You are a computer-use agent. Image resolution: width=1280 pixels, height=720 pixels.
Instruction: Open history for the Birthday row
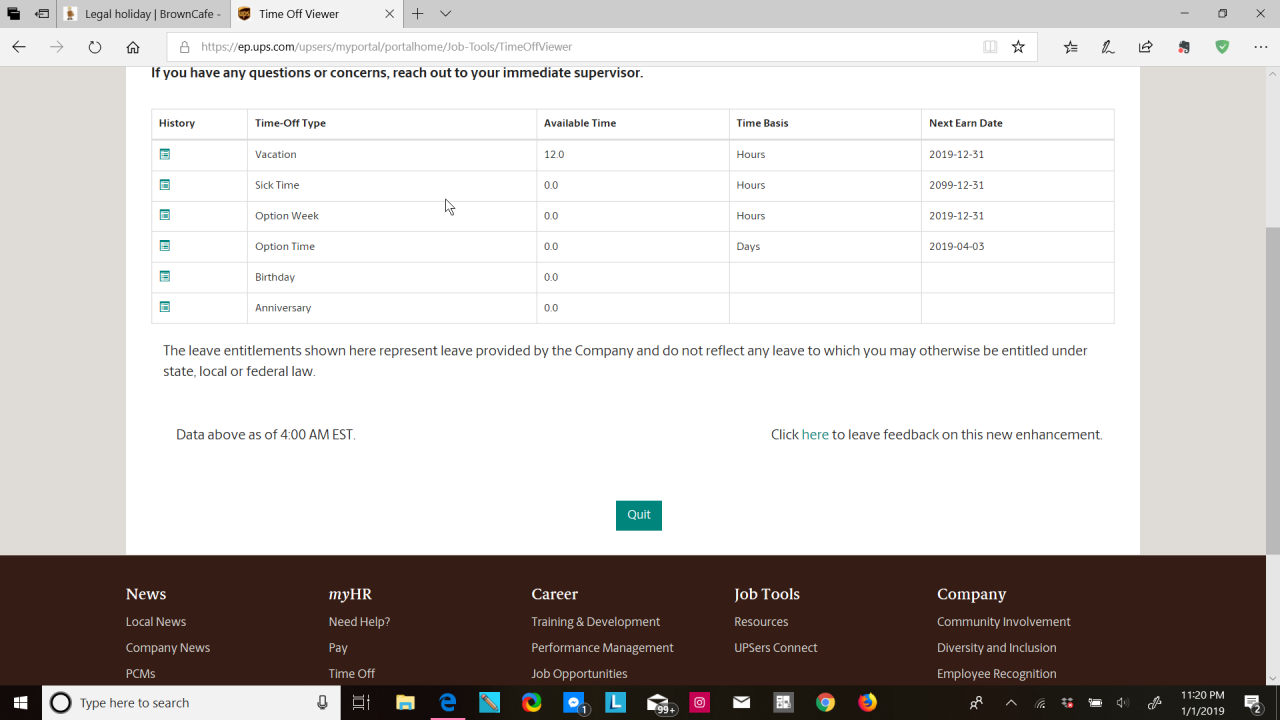pyautogui.click(x=165, y=276)
